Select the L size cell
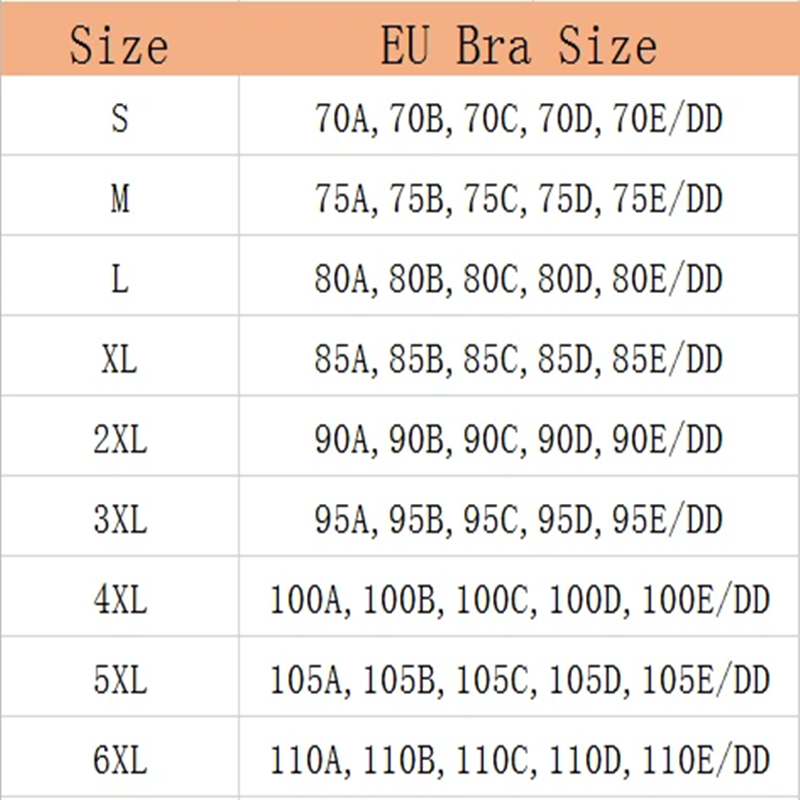The width and height of the screenshot is (800, 800). tap(119, 280)
